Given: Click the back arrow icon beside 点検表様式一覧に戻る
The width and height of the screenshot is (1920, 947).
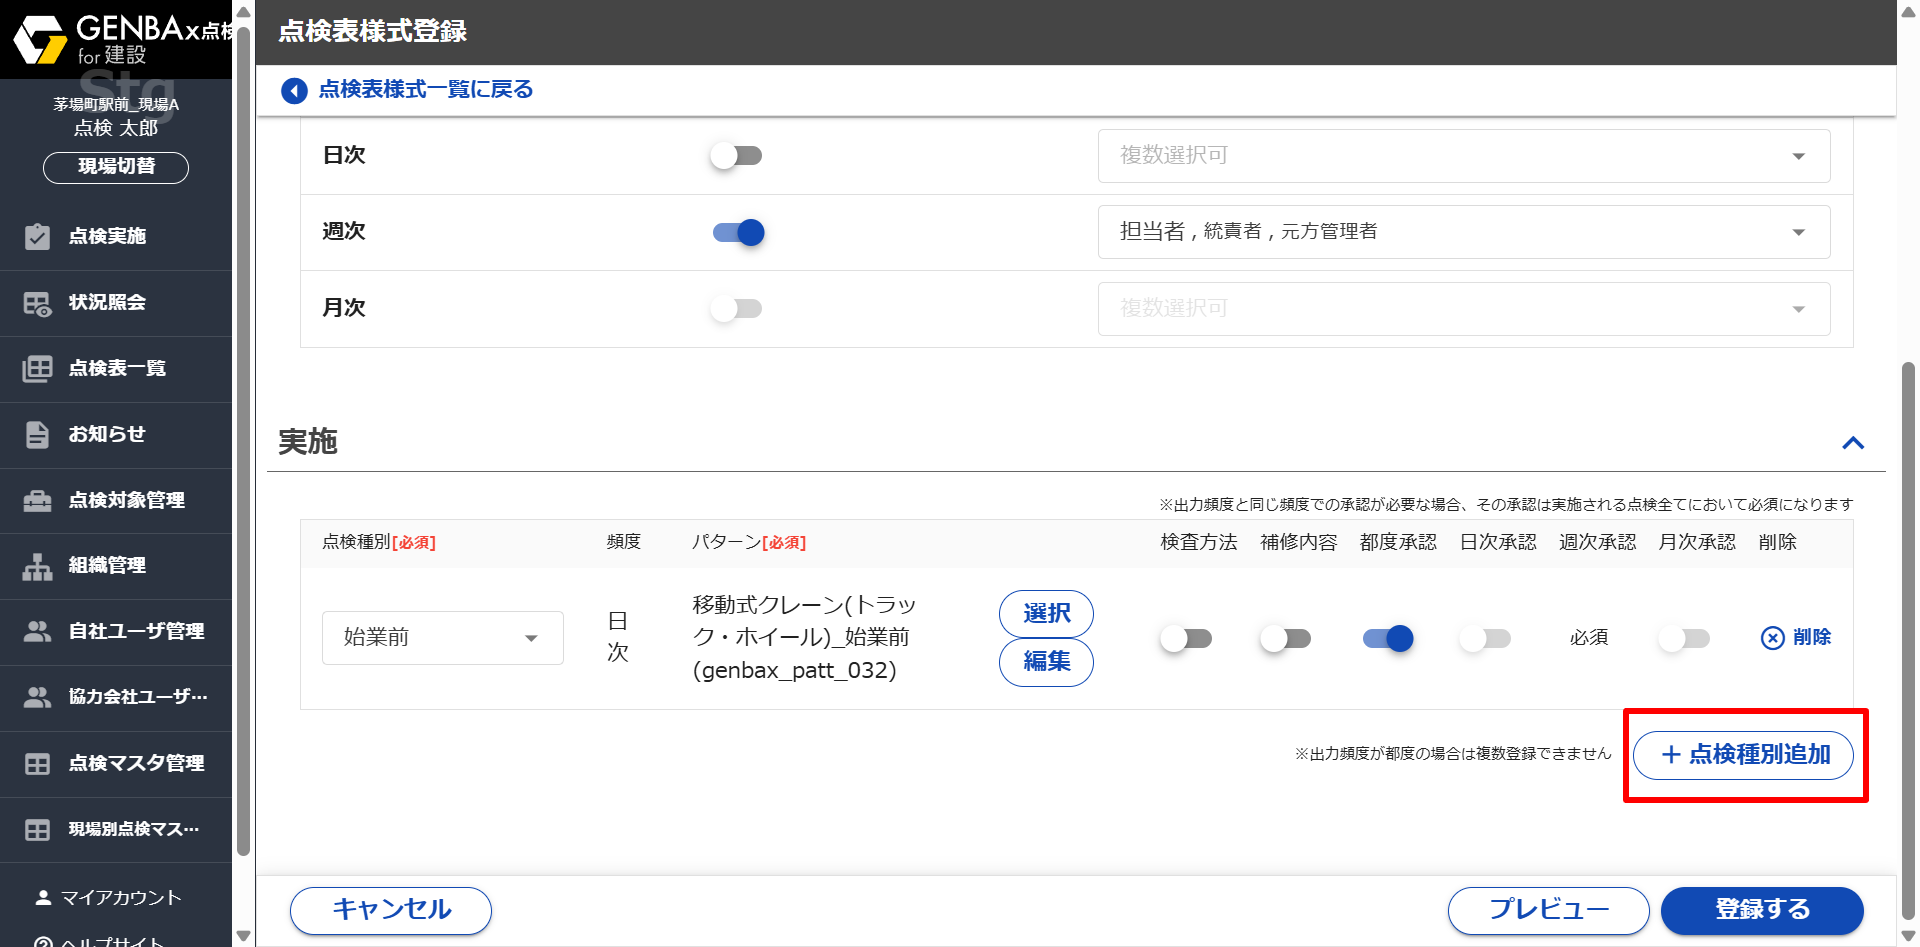Looking at the screenshot, I should (294, 91).
